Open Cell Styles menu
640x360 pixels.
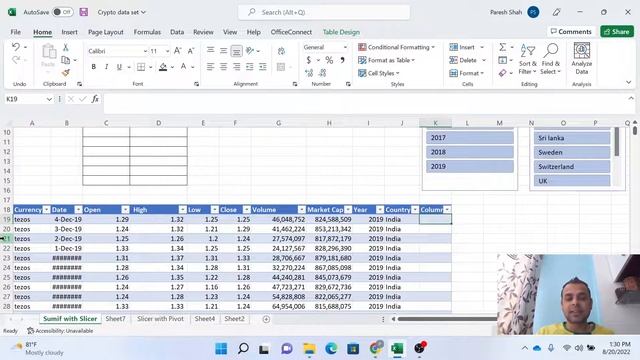click(378, 73)
